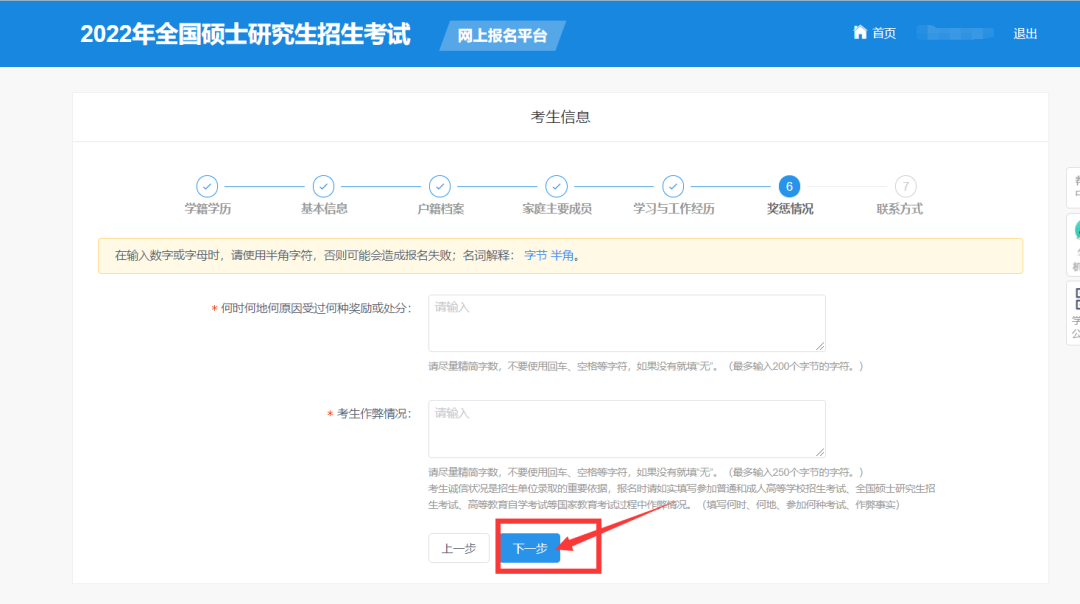
Task: Click the 上一步 previous button
Action: point(459,548)
